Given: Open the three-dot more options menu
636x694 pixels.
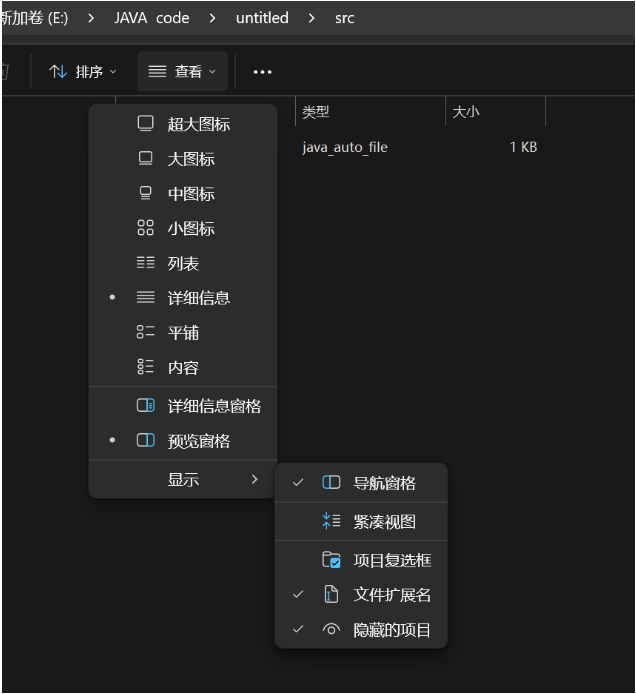Looking at the screenshot, I should click(x=262, y=72).
